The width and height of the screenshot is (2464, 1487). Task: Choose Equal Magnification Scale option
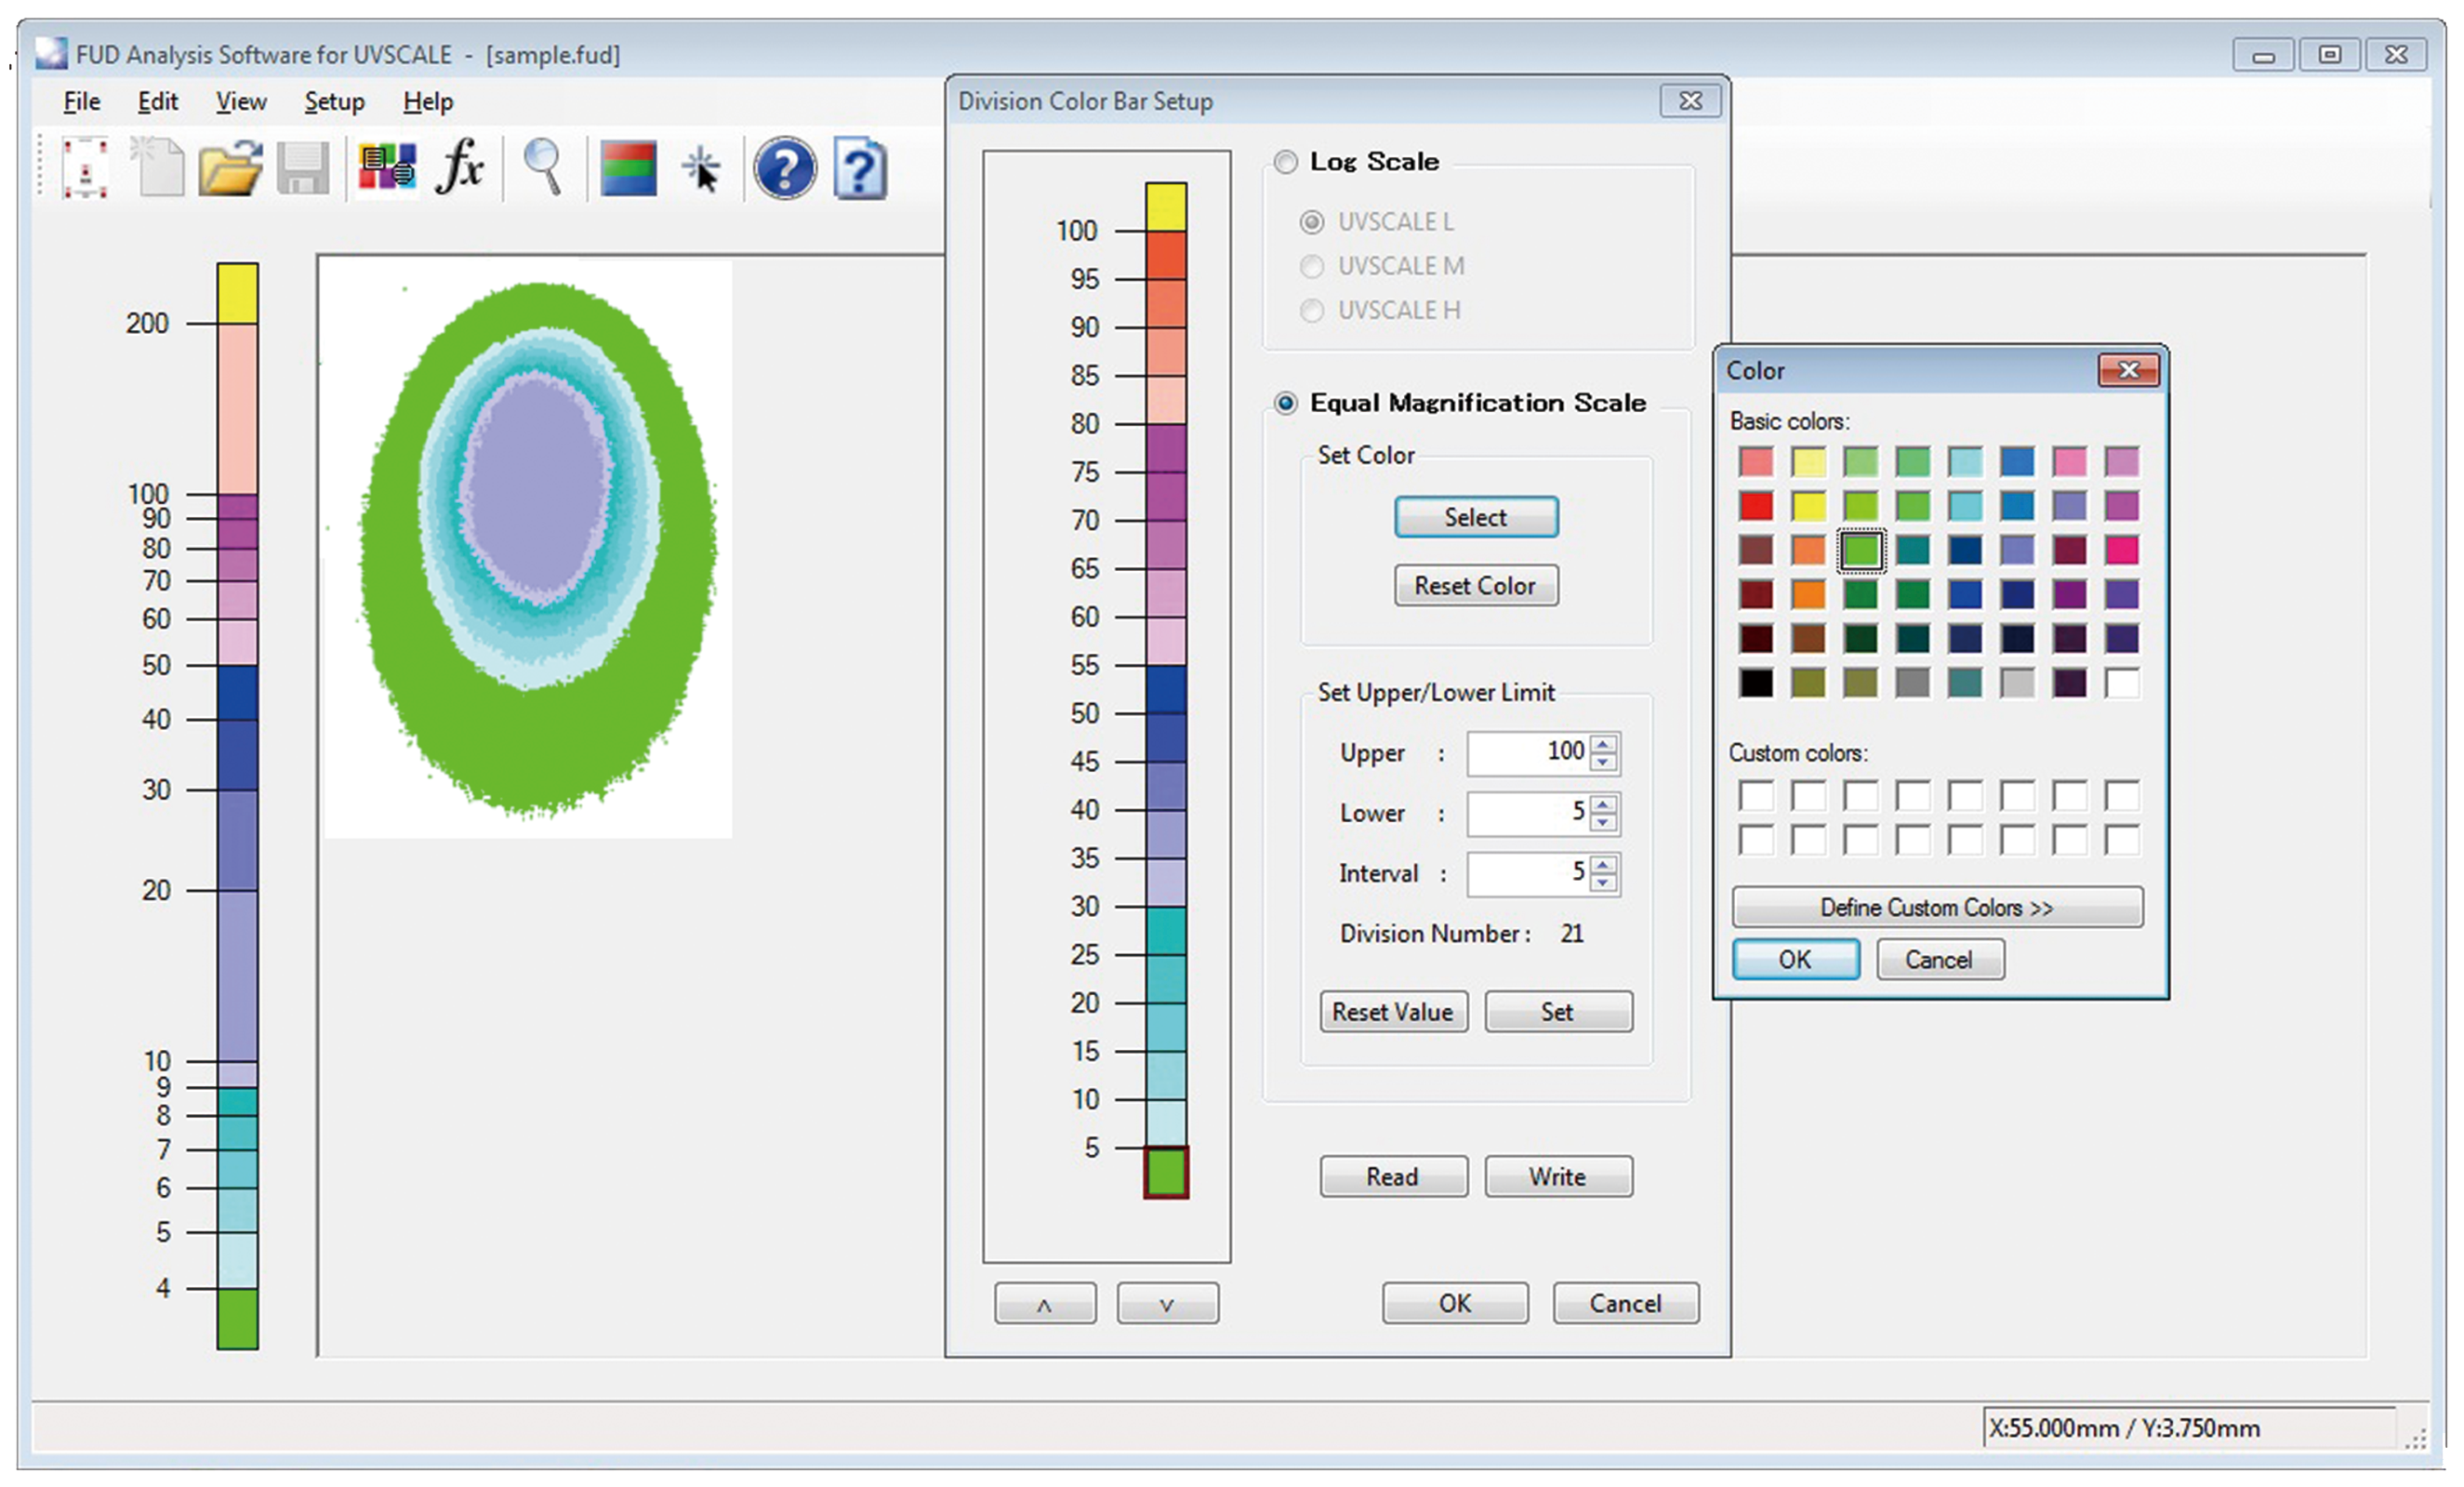1286,403
